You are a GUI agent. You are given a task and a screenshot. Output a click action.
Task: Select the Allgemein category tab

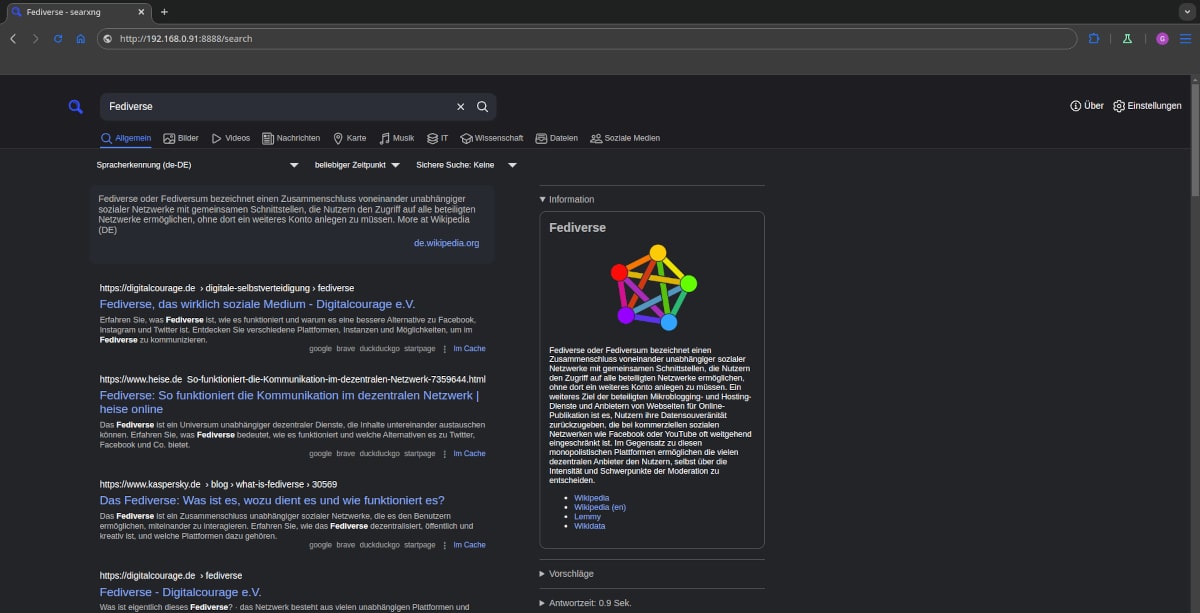[x=126, y=138]
